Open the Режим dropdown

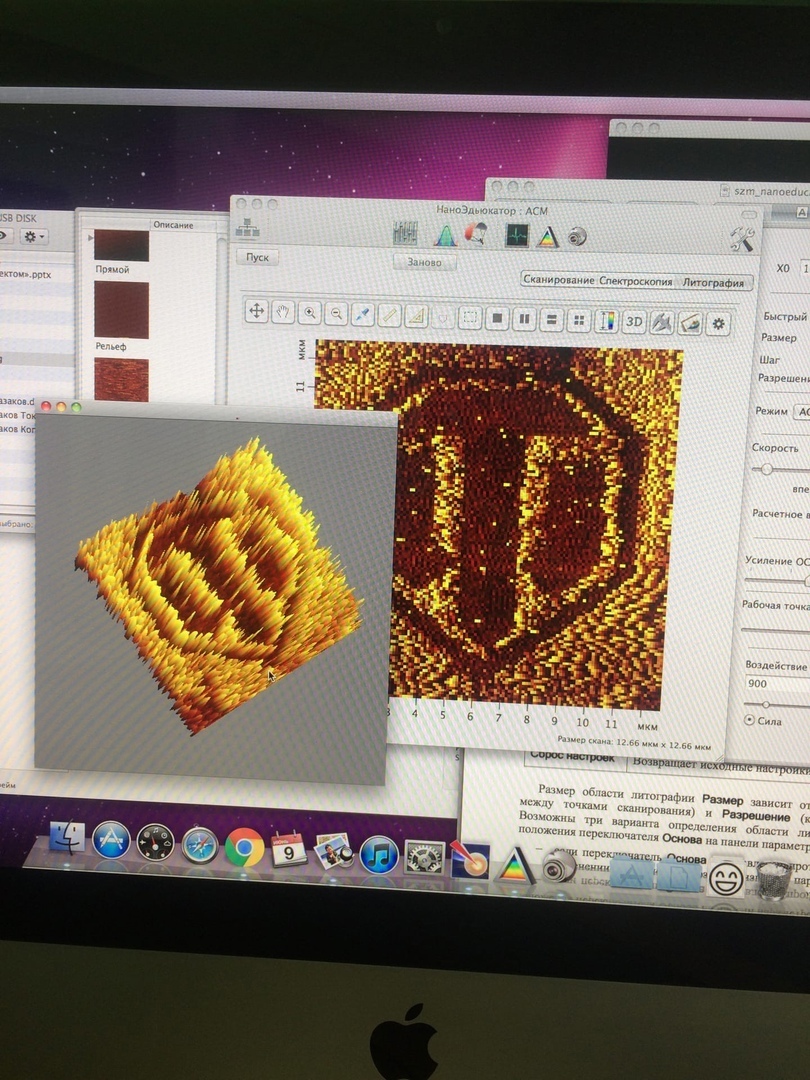[x=801, y=411]
